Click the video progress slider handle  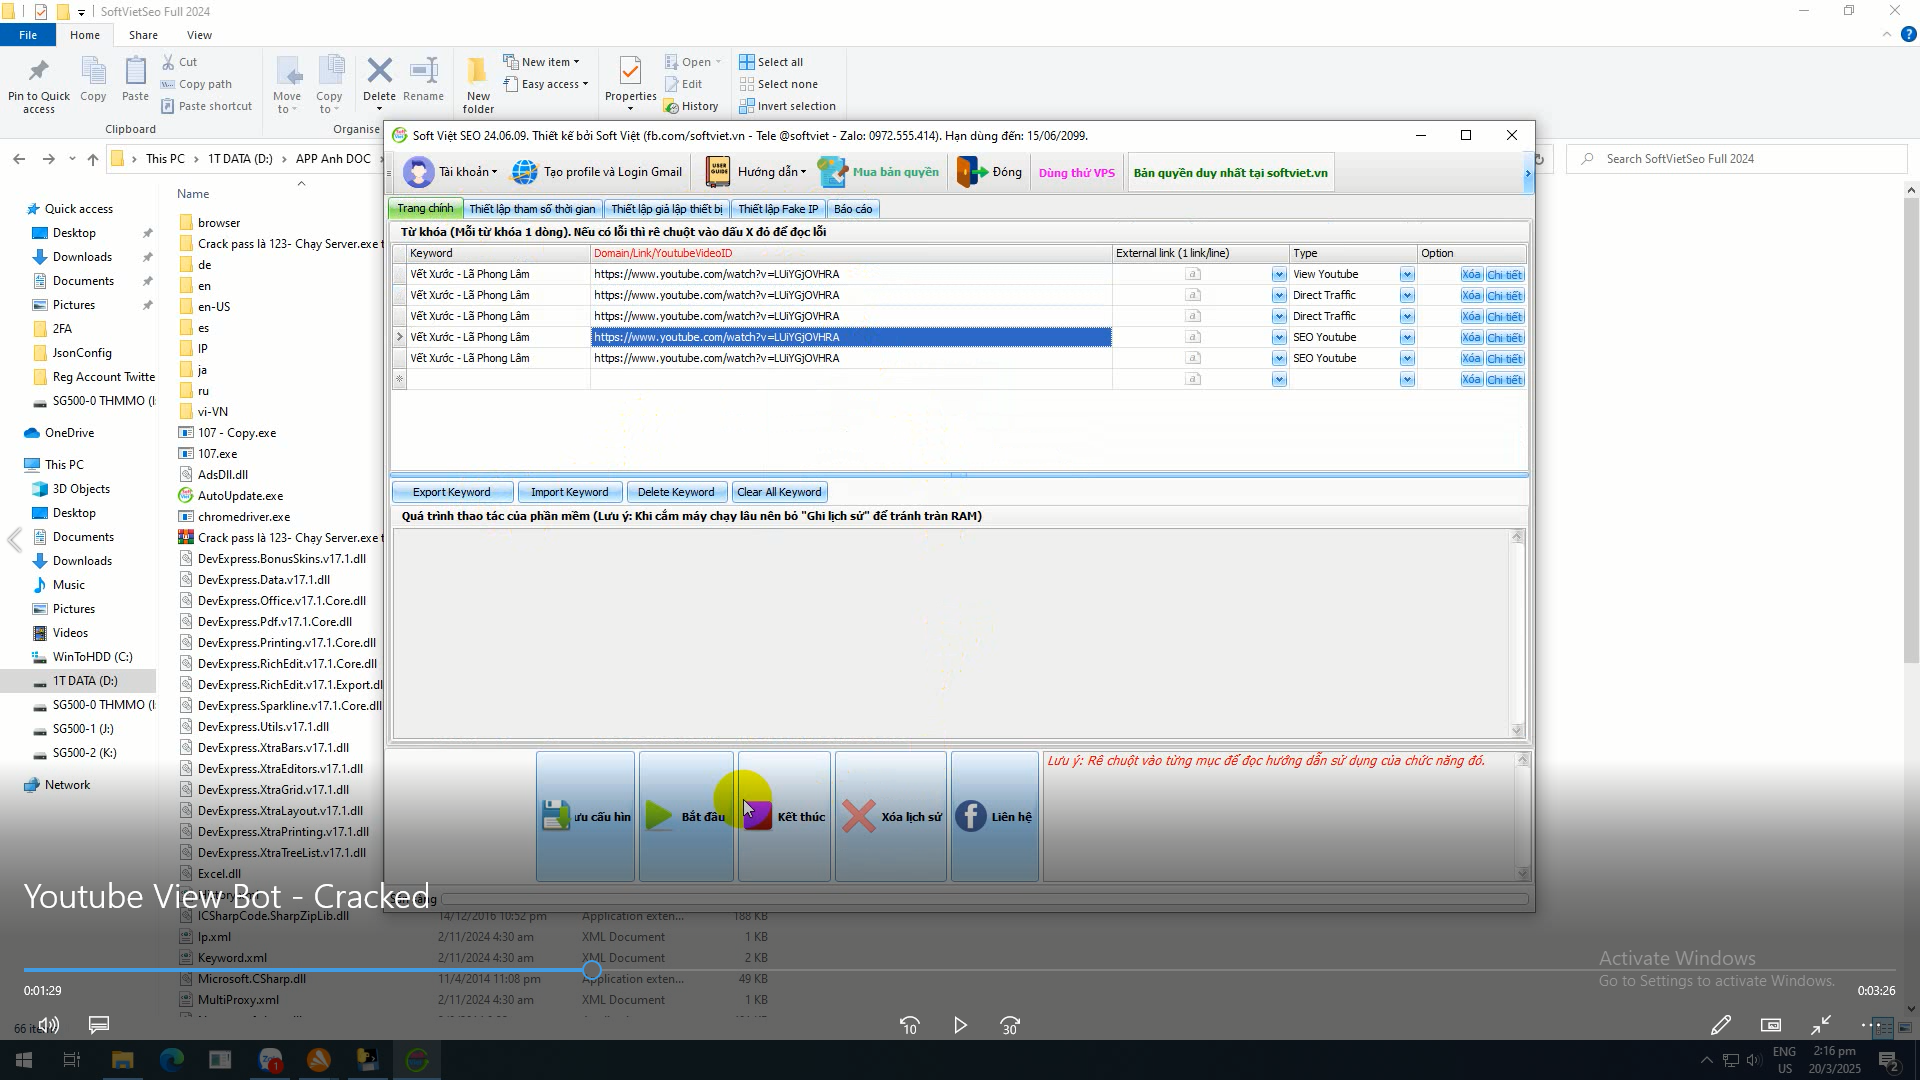592,970
